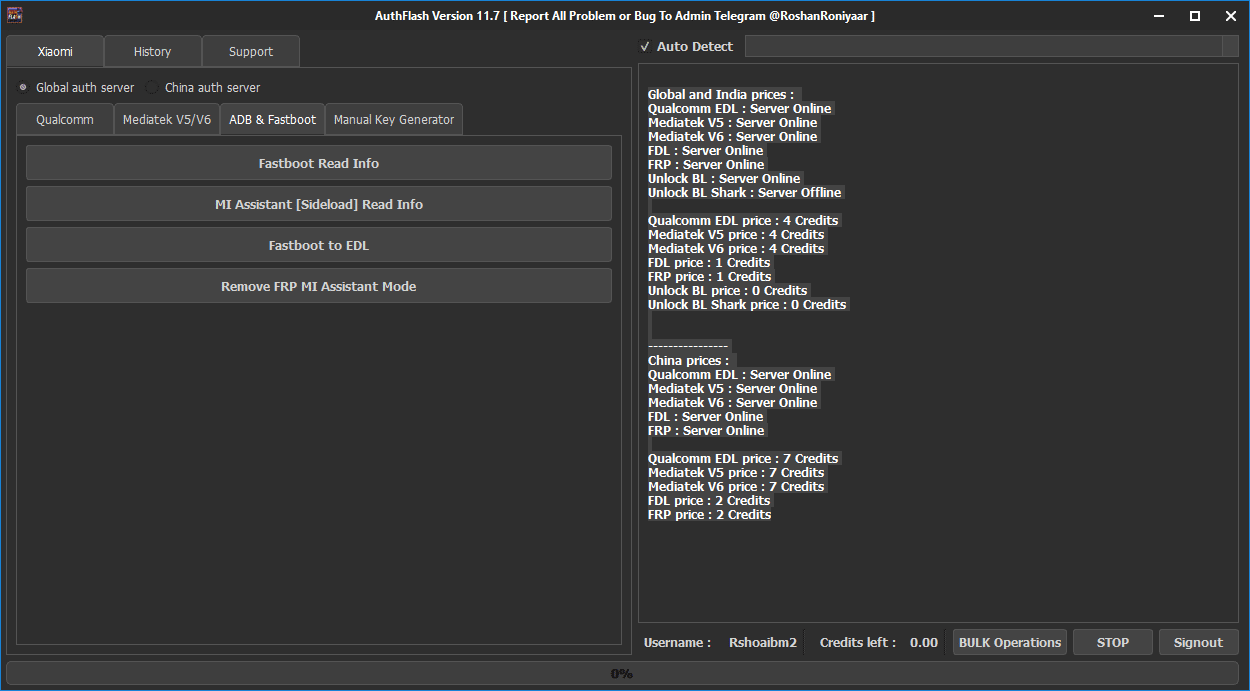
Task: Click the dropdown arrow at top-right combo box
Action: tap(1230, 47)
